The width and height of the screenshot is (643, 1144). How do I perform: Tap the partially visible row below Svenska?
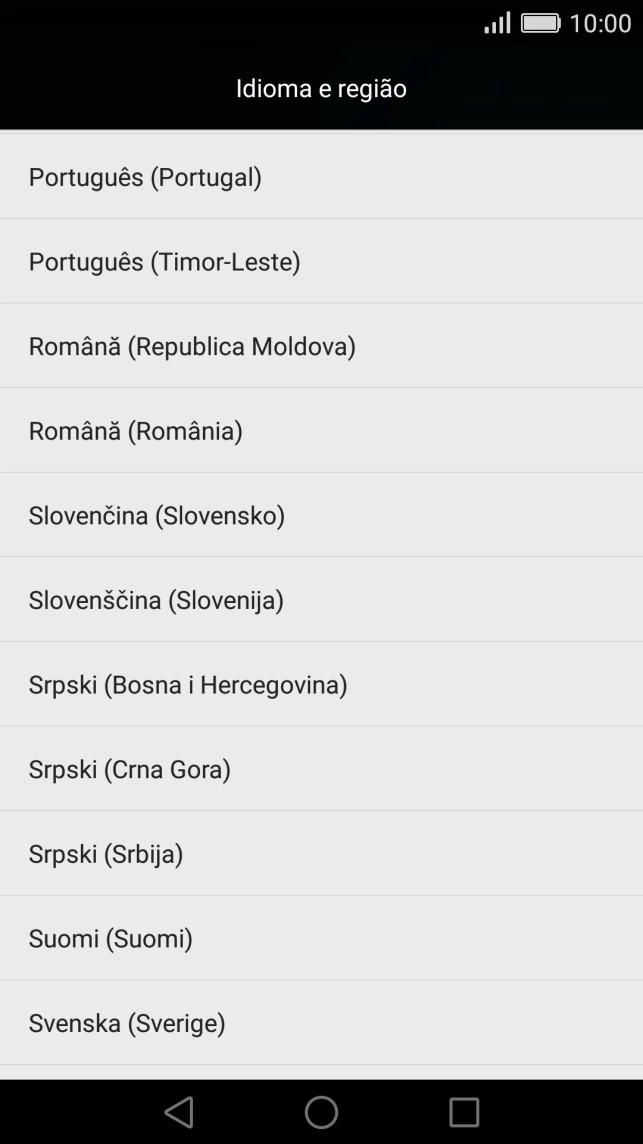click(321, 1072)
